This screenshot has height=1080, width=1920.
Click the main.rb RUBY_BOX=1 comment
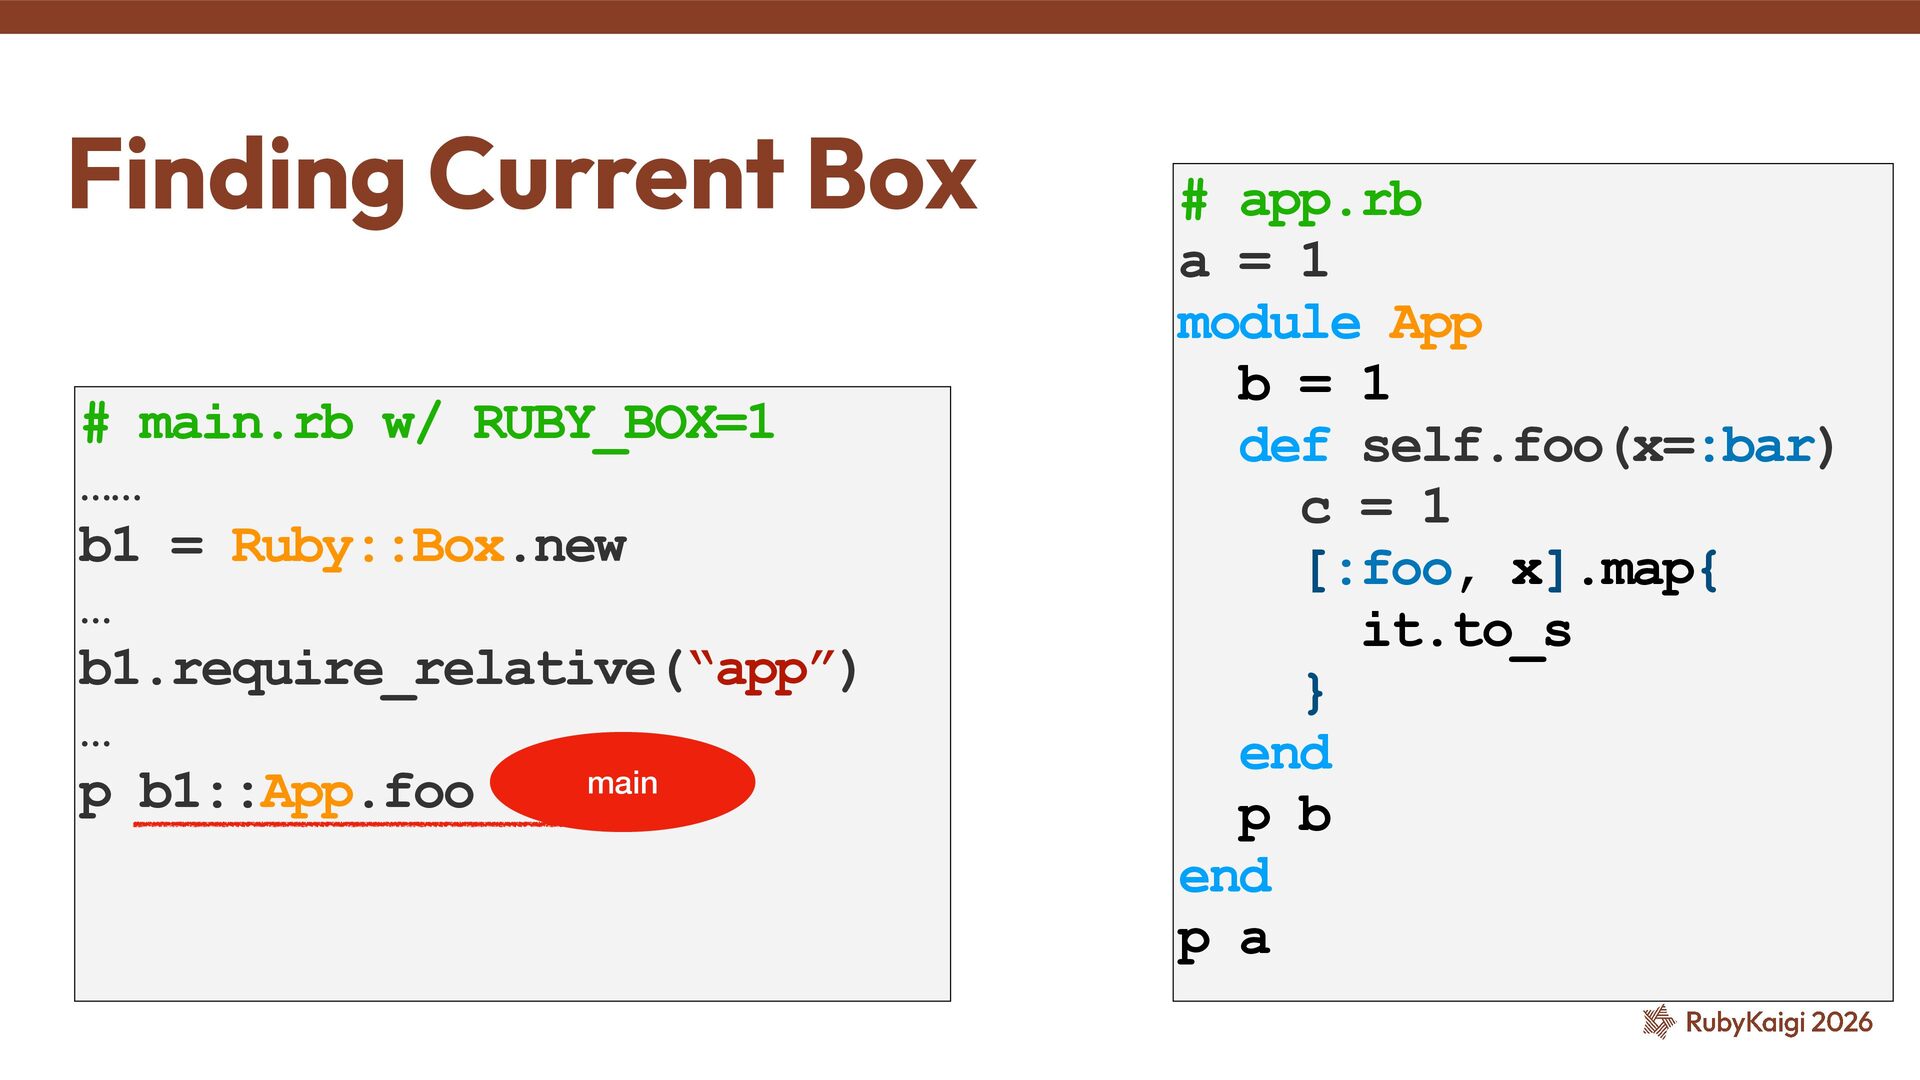(428, 424)
